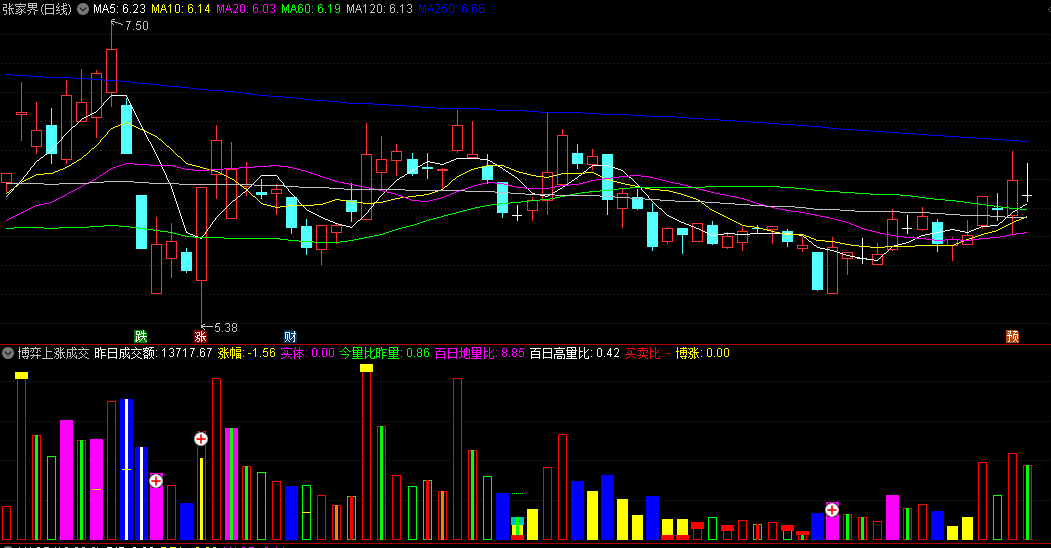Click the green MA60: 6.19 label
This screenshot has height=548, width=1051.
tap(310, 9)
